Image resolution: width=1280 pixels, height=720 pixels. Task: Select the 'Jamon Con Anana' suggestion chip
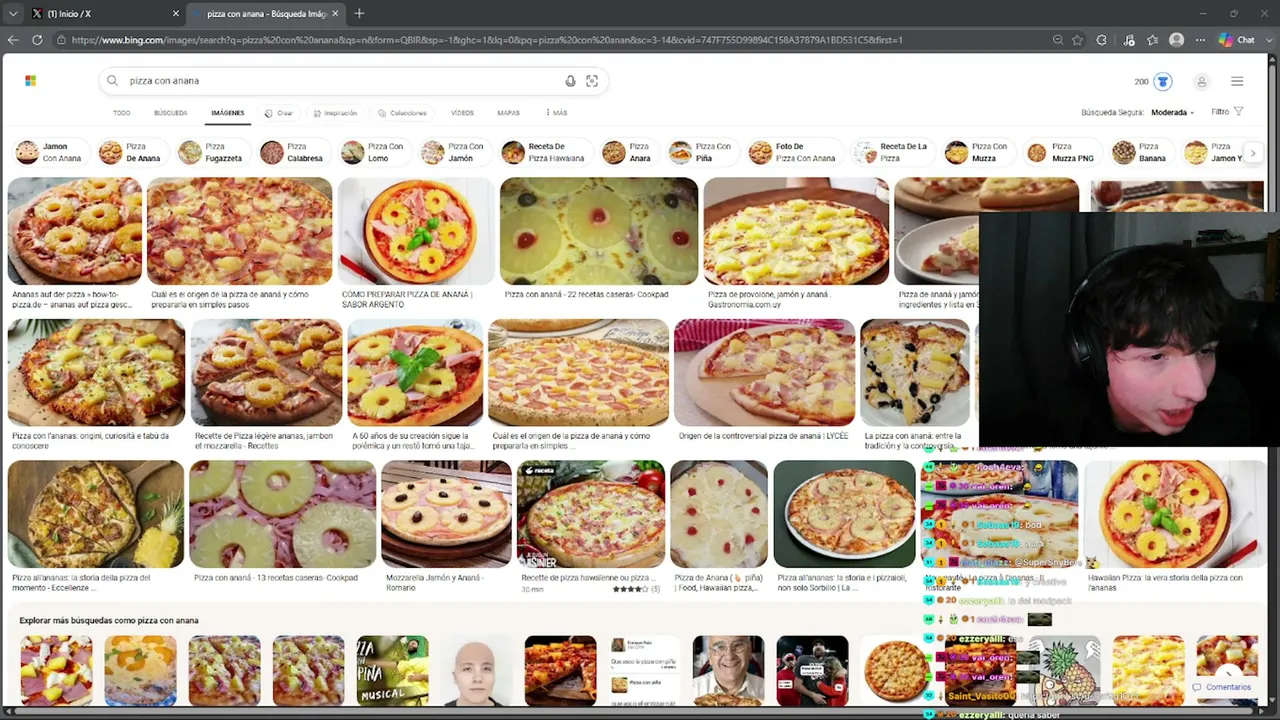pos(49,152)
